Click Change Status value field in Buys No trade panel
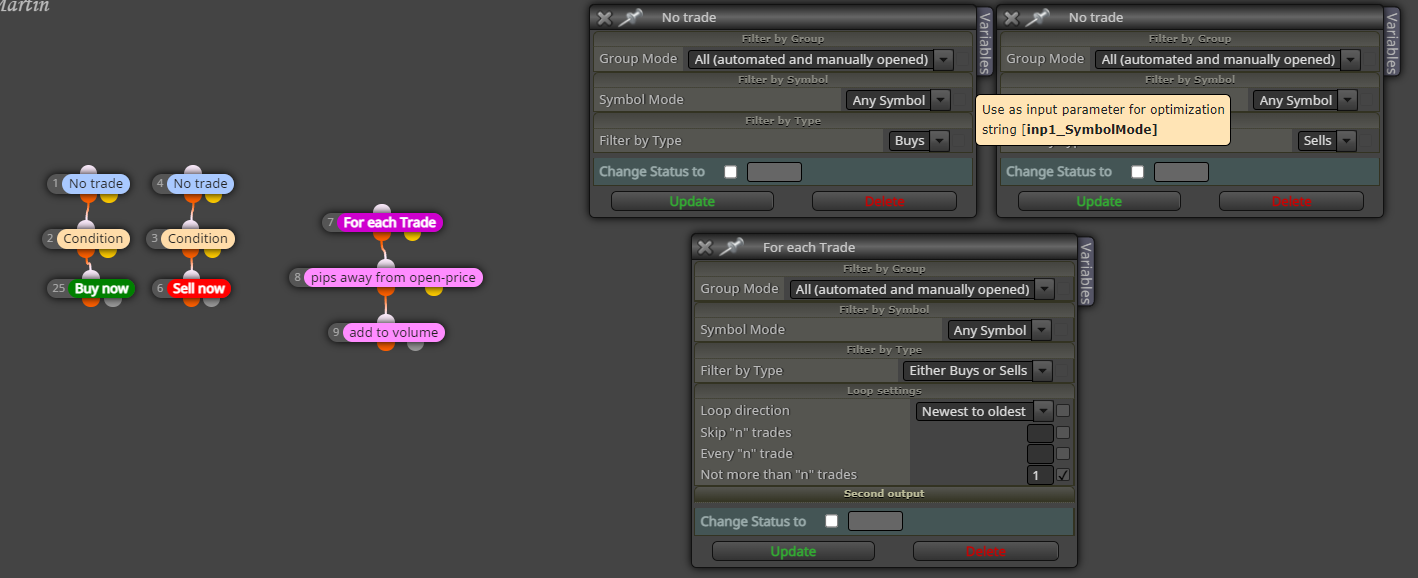Viewport: 1418px width, 578px height. coord(774,172)
